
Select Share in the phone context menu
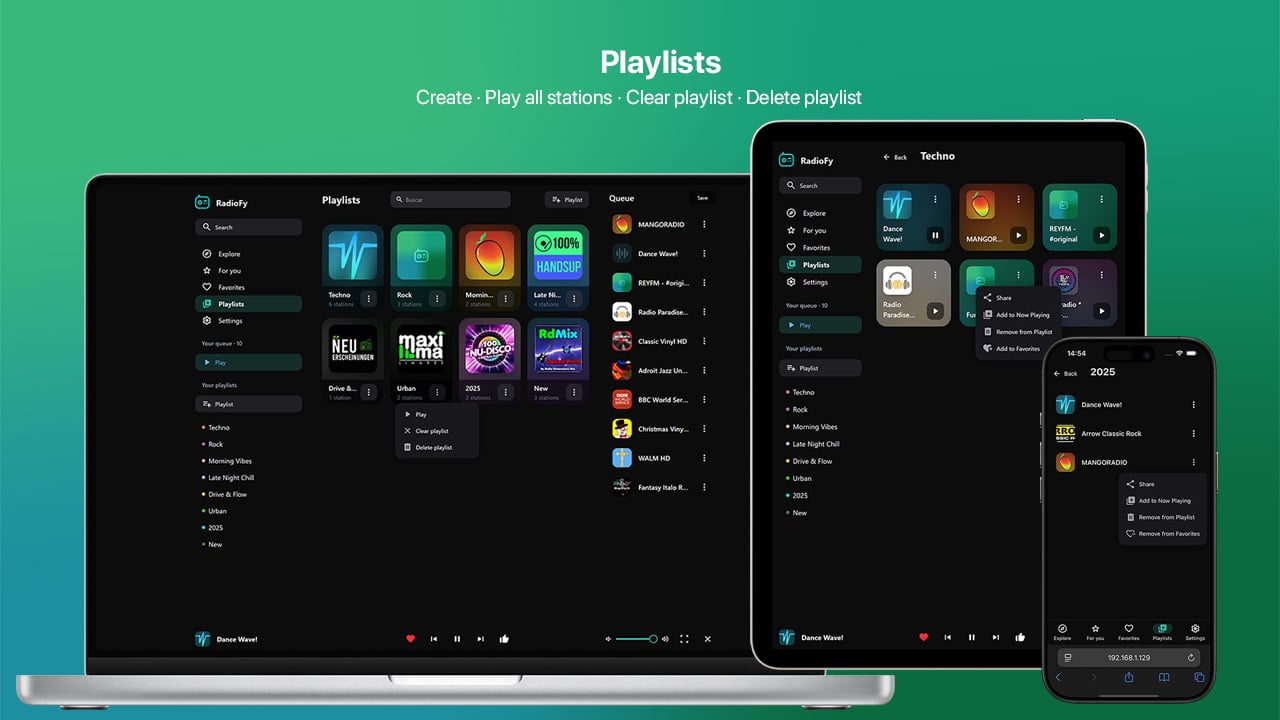tap(1163, 484)
